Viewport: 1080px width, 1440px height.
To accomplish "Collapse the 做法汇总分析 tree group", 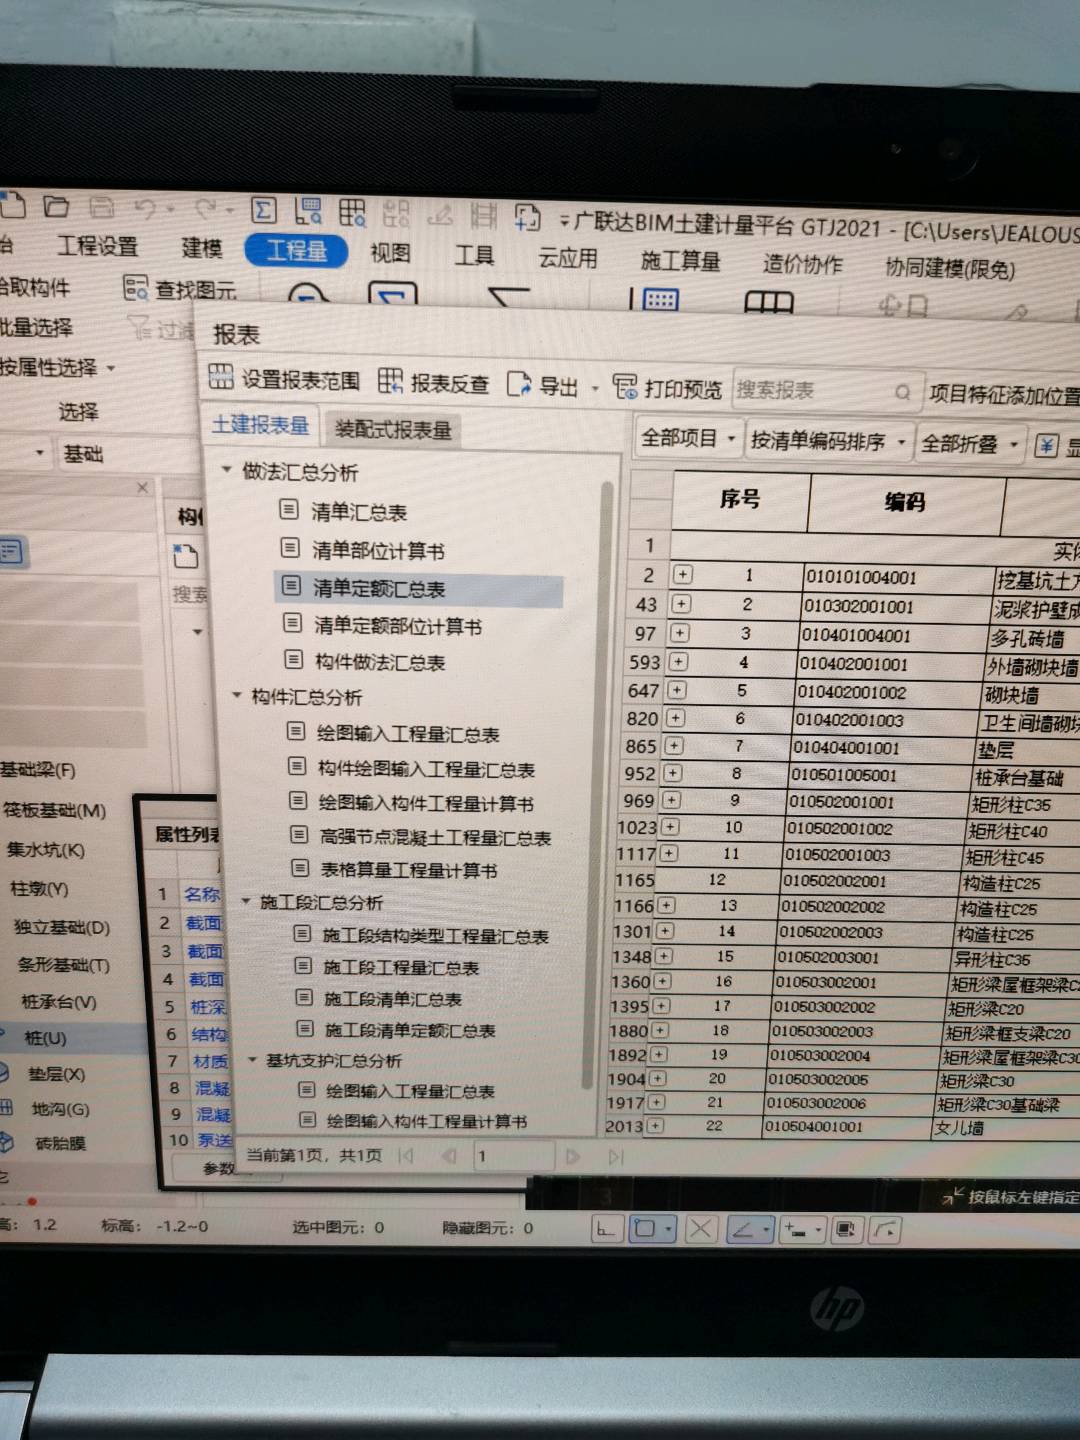I will (226, 469).
